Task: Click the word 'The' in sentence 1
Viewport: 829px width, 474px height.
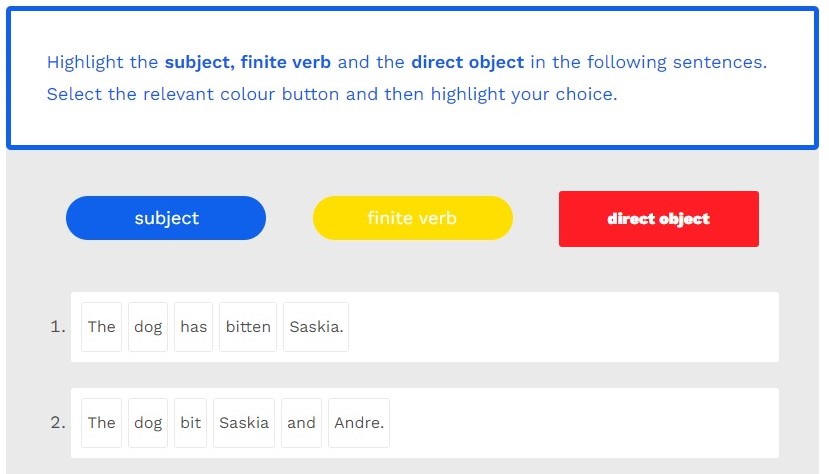Action: pyautogui.click(x=102, y=327)
